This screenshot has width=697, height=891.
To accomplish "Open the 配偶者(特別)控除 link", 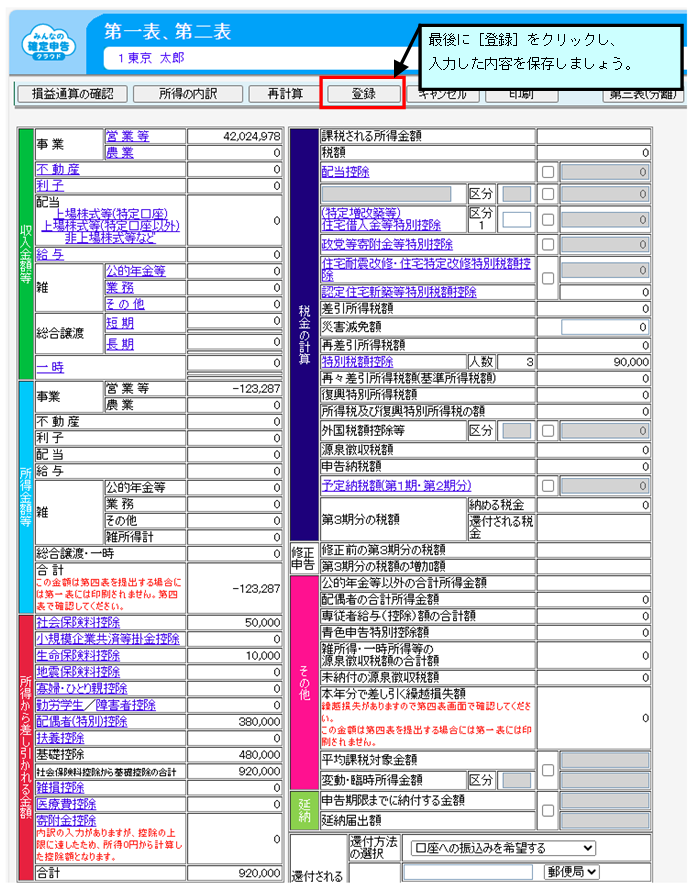I will [82, 722].
